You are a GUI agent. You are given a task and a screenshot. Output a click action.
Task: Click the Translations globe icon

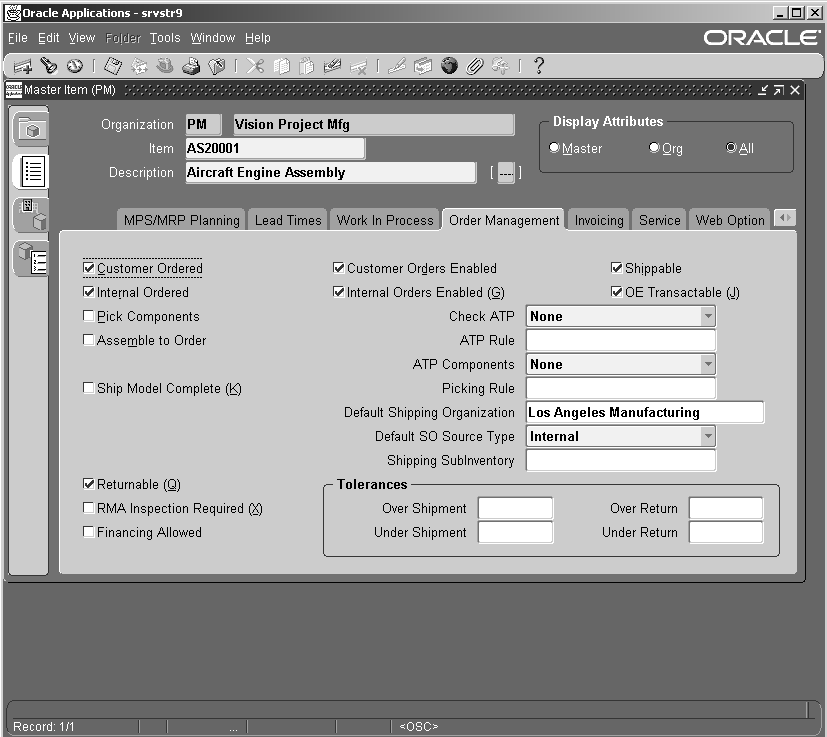449,66
